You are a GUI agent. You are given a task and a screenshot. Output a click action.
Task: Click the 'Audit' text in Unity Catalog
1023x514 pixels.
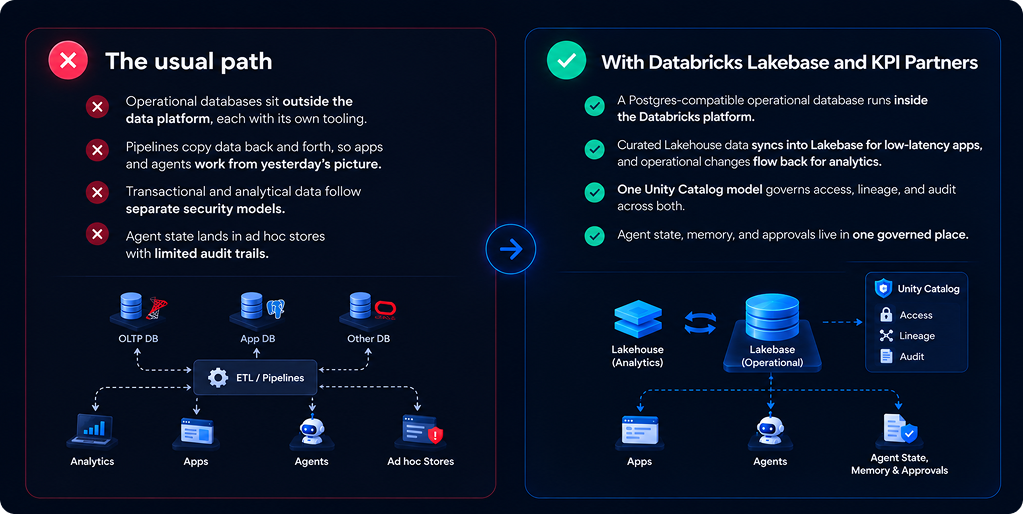[912, 357]
